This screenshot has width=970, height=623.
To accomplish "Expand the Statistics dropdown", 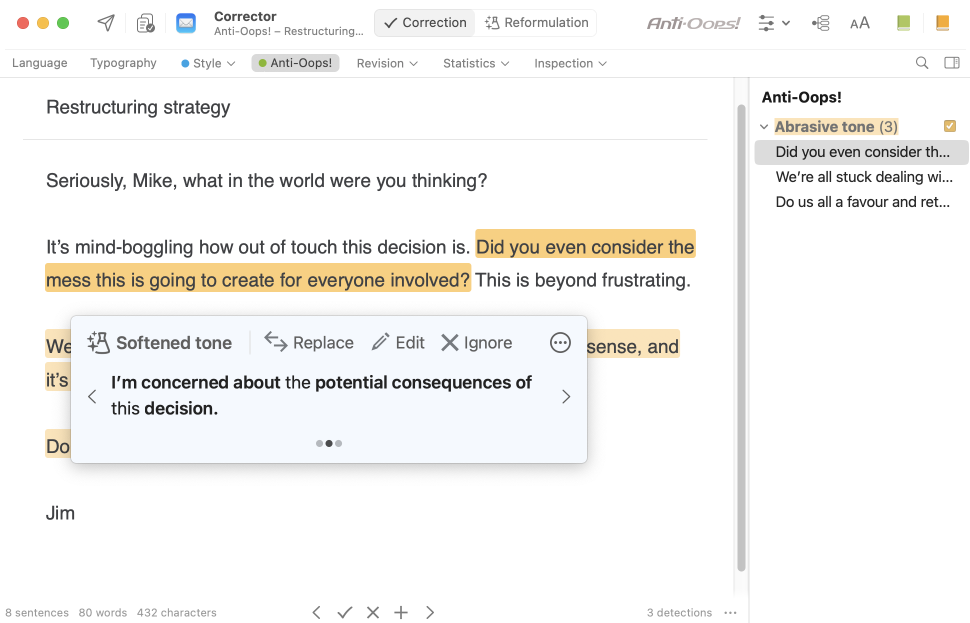I will (476, 63).
